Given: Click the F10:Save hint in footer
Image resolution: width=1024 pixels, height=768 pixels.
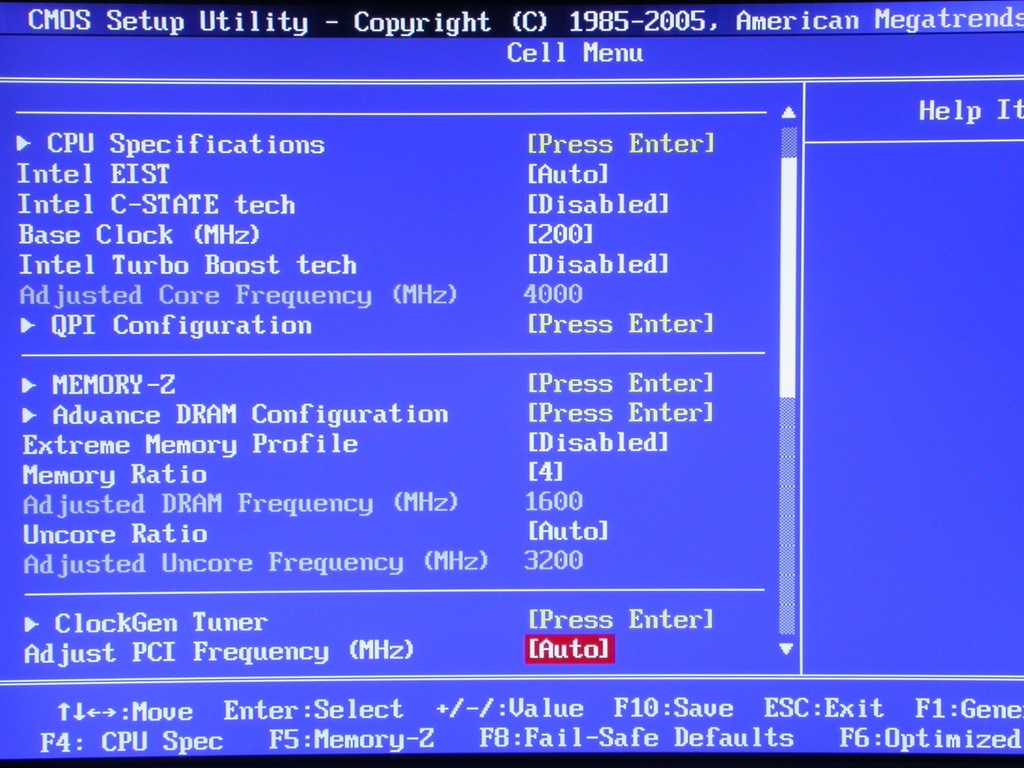Looking at the screenshot, I should [x=673, y=709].
